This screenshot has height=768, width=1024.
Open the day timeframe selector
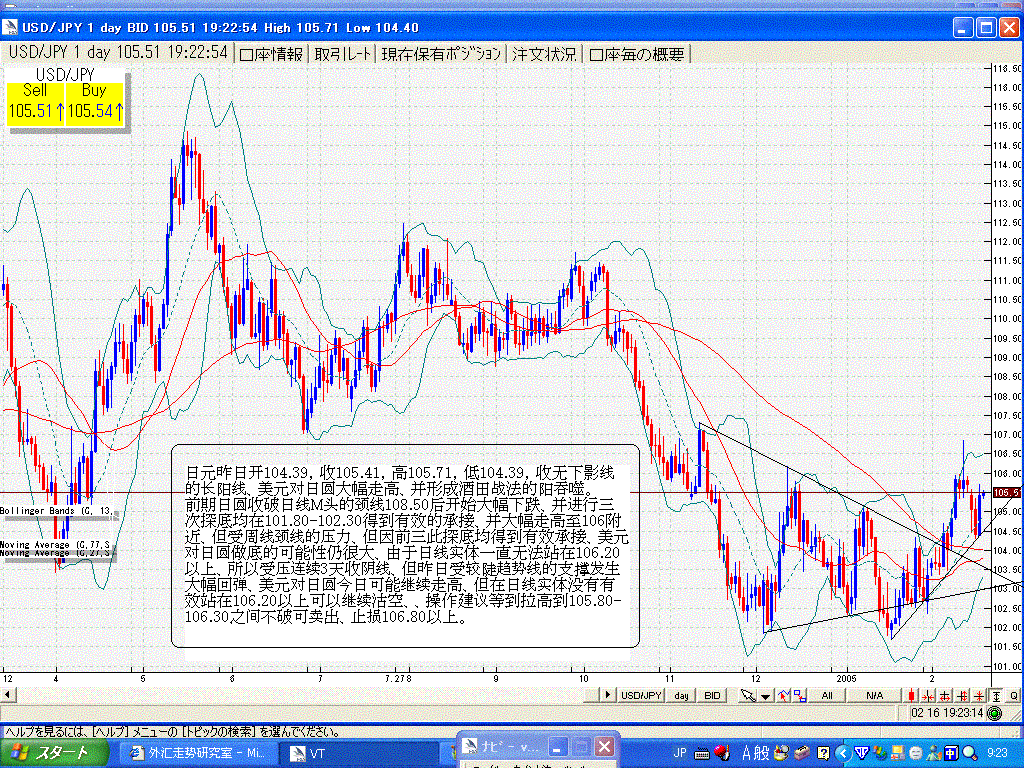tap(680, 696)
